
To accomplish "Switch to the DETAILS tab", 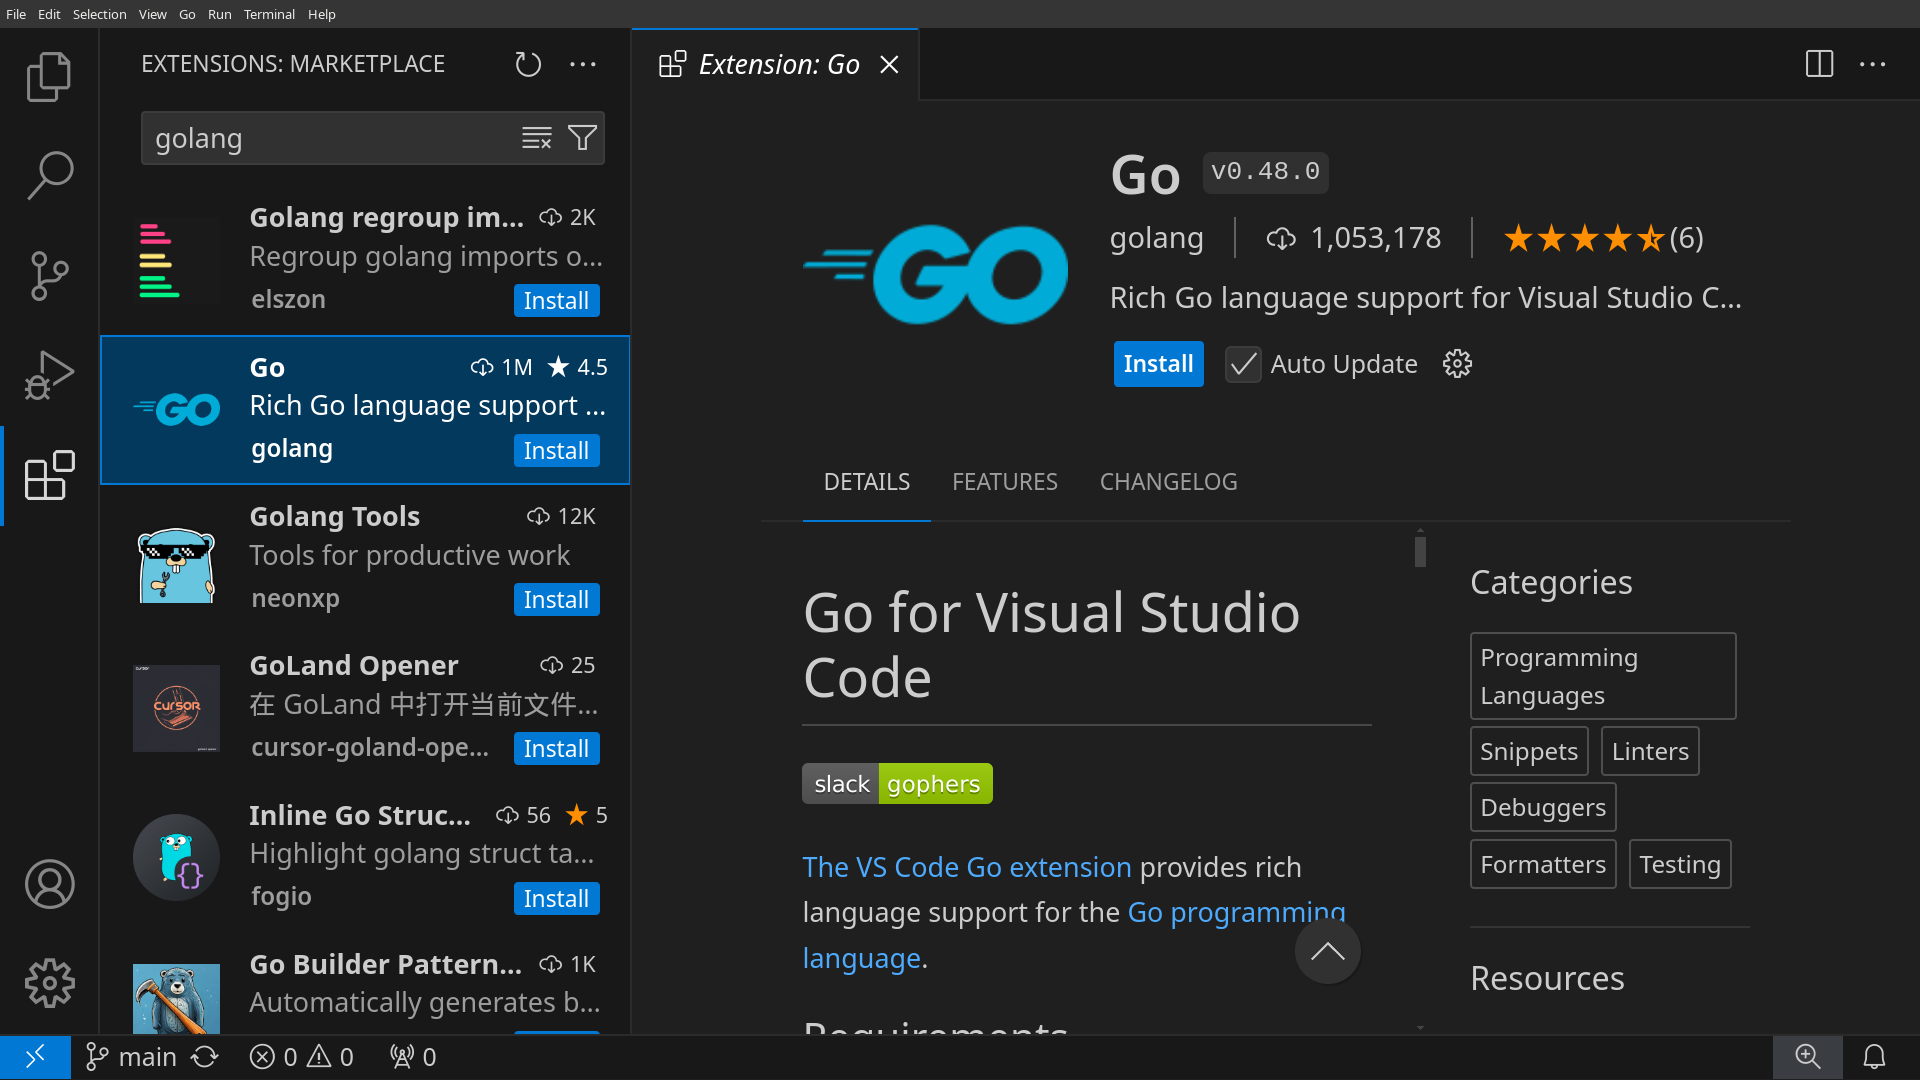I will [x=866, y=482].
